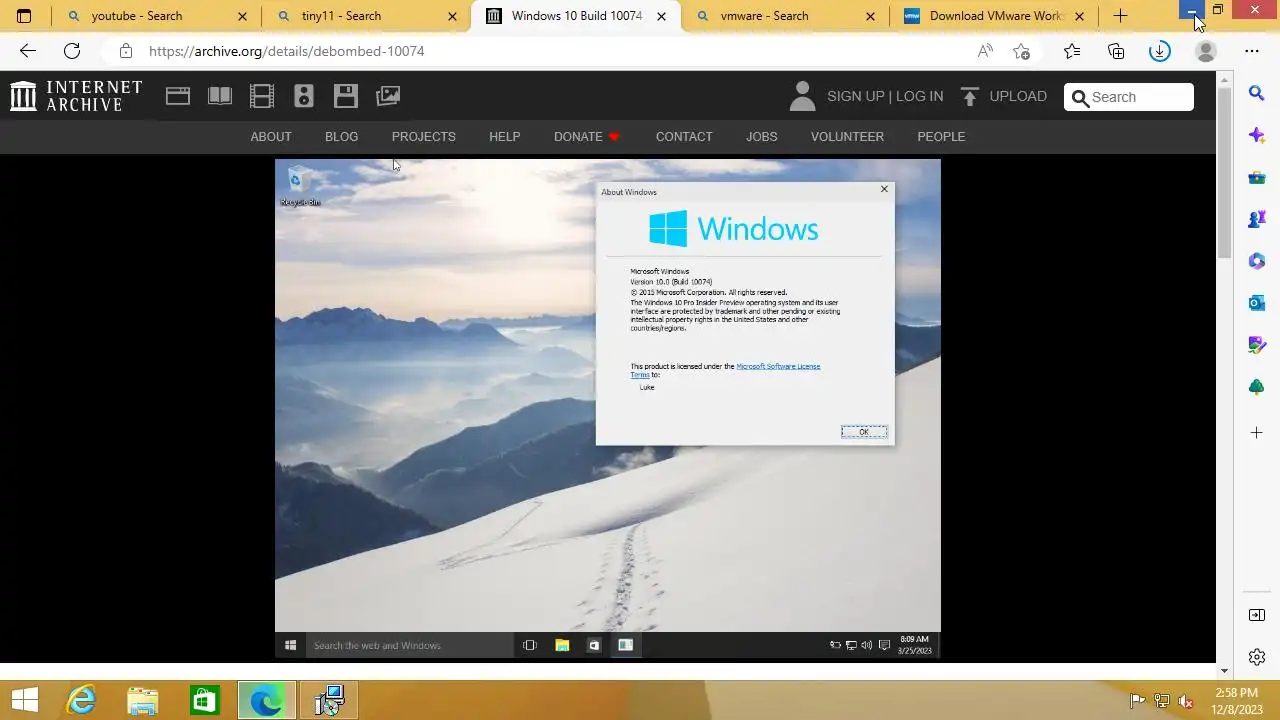Open the sidebar Image Creator icon
This screenshot has width=1280, height=720.
(x=1257, y=345)
